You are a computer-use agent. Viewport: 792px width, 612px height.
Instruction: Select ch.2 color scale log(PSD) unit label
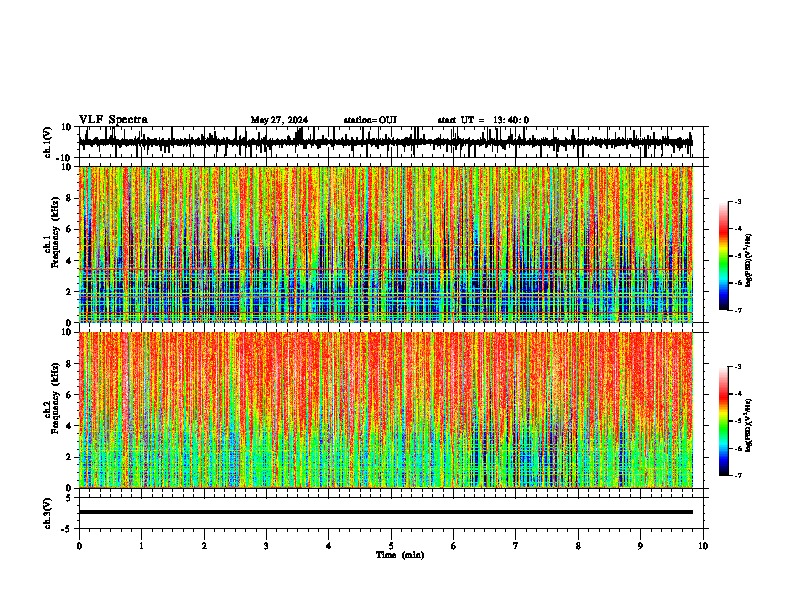coord(749,426)
